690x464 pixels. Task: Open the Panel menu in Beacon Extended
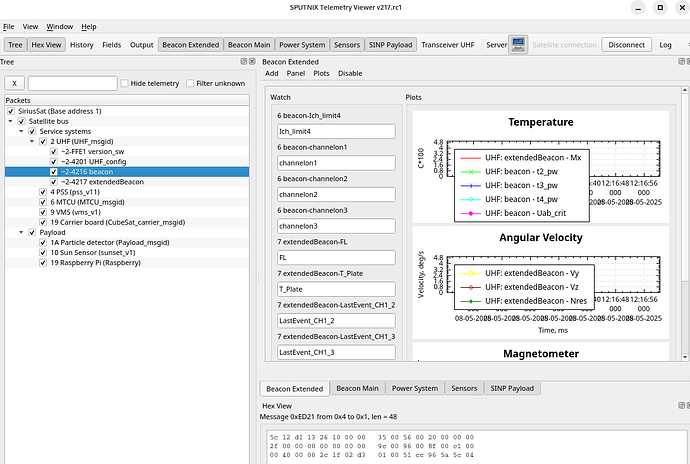click(x=296, y=73)
